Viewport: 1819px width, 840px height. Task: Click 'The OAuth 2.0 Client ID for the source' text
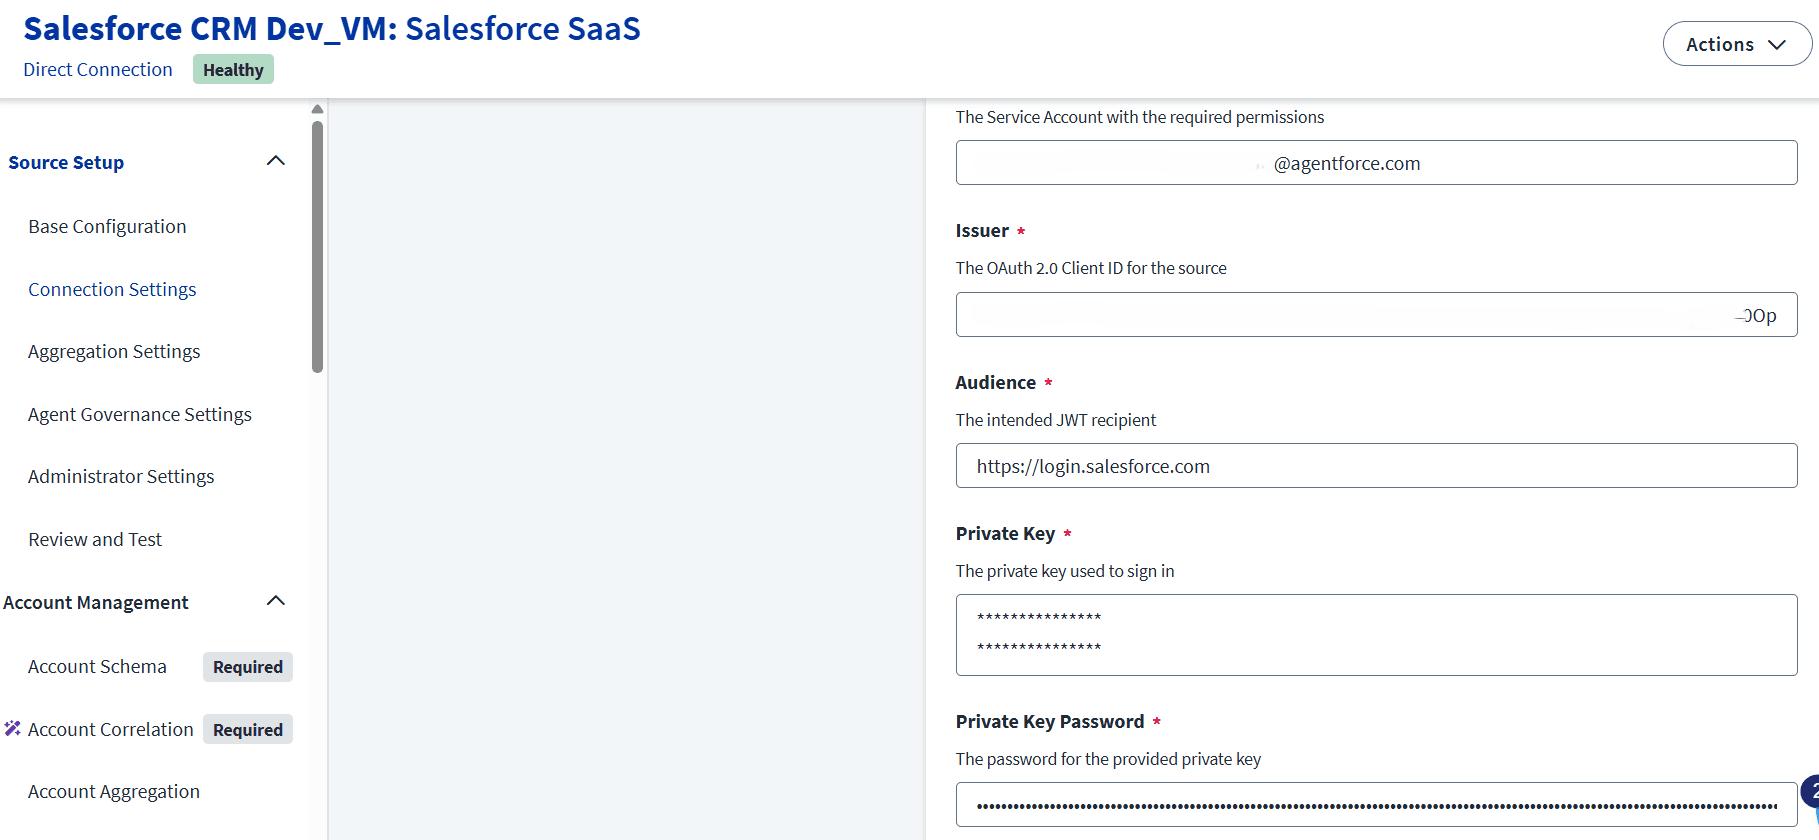pos(1090,268)
